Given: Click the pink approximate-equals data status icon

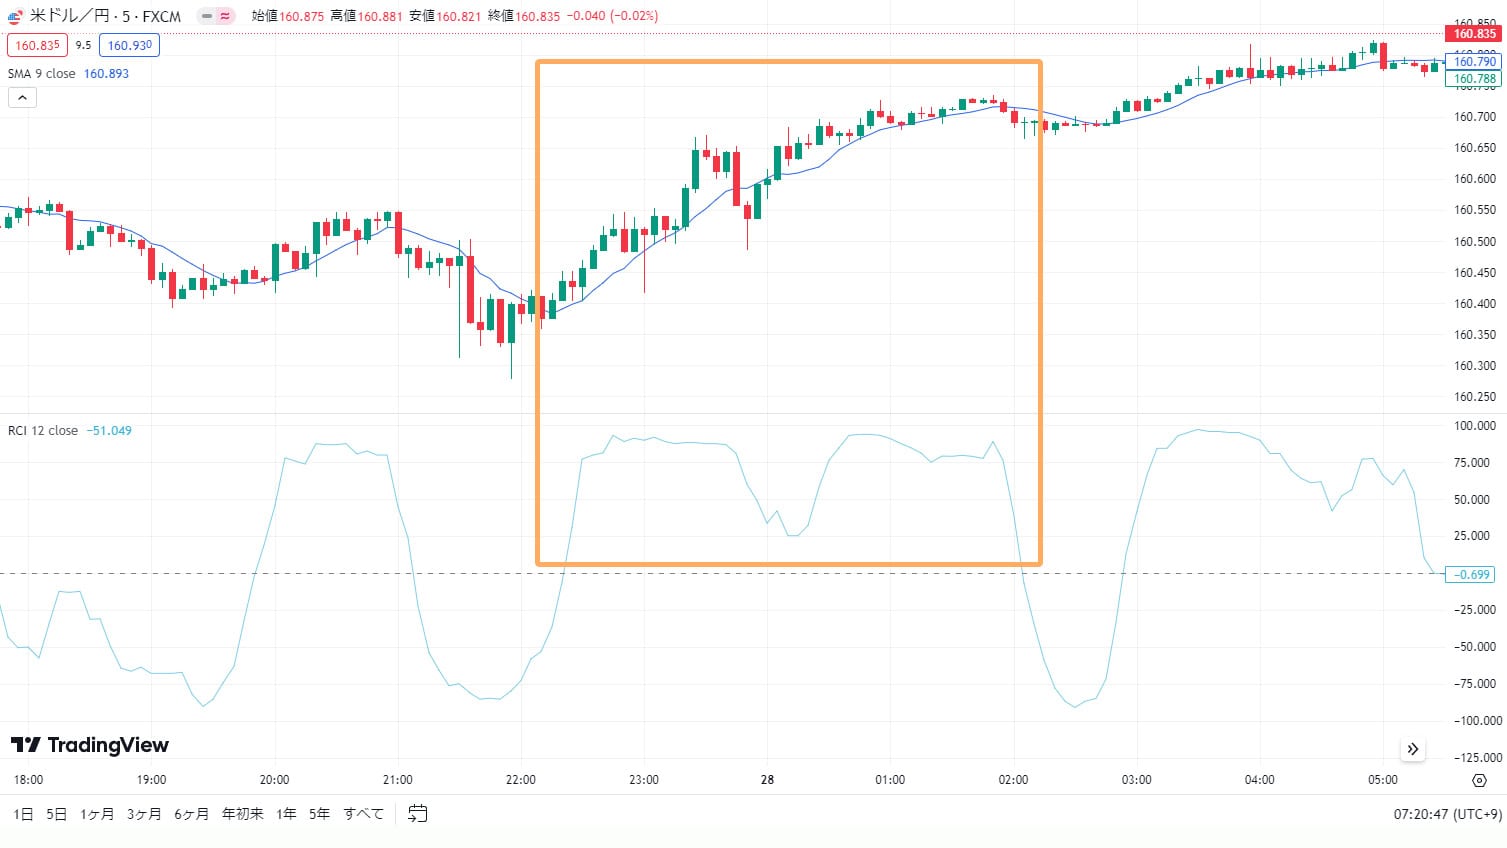Looking at the screenshot, I should click(225, 16).
